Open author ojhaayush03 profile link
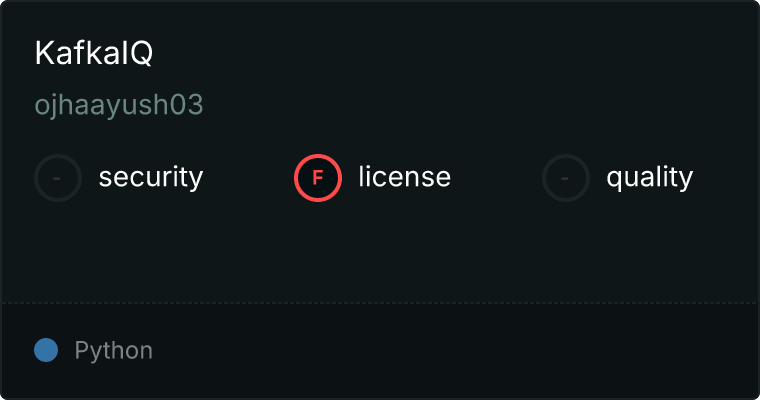 tap(119, 105)
